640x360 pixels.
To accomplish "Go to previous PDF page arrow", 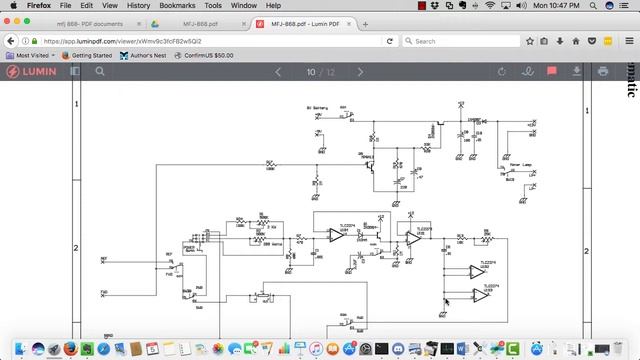I will 278,72.
